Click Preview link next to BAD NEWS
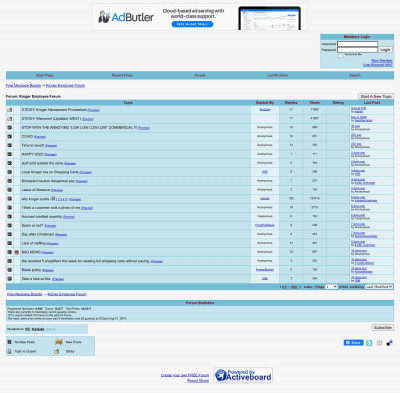The image size is (400, 393). [x=48, y=252]
